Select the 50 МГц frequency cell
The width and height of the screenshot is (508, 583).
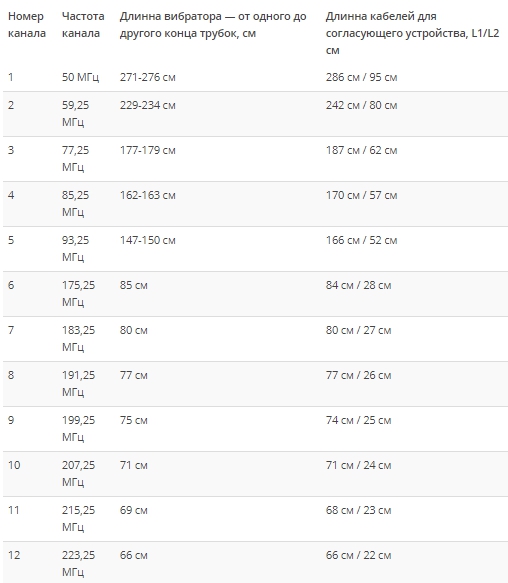point(80,77)
